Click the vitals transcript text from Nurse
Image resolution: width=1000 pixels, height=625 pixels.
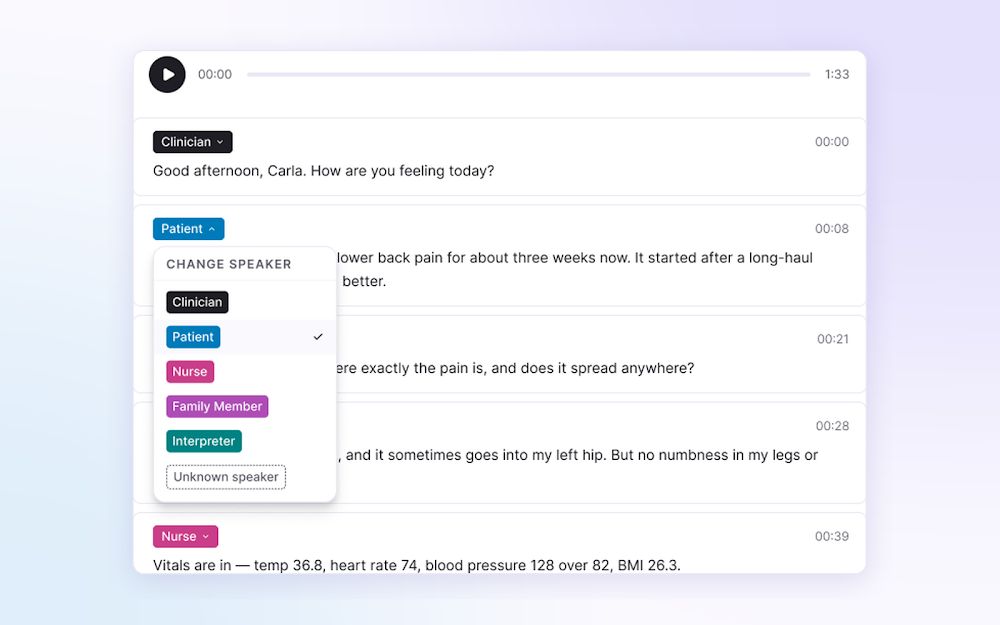(x=416, y=565)
